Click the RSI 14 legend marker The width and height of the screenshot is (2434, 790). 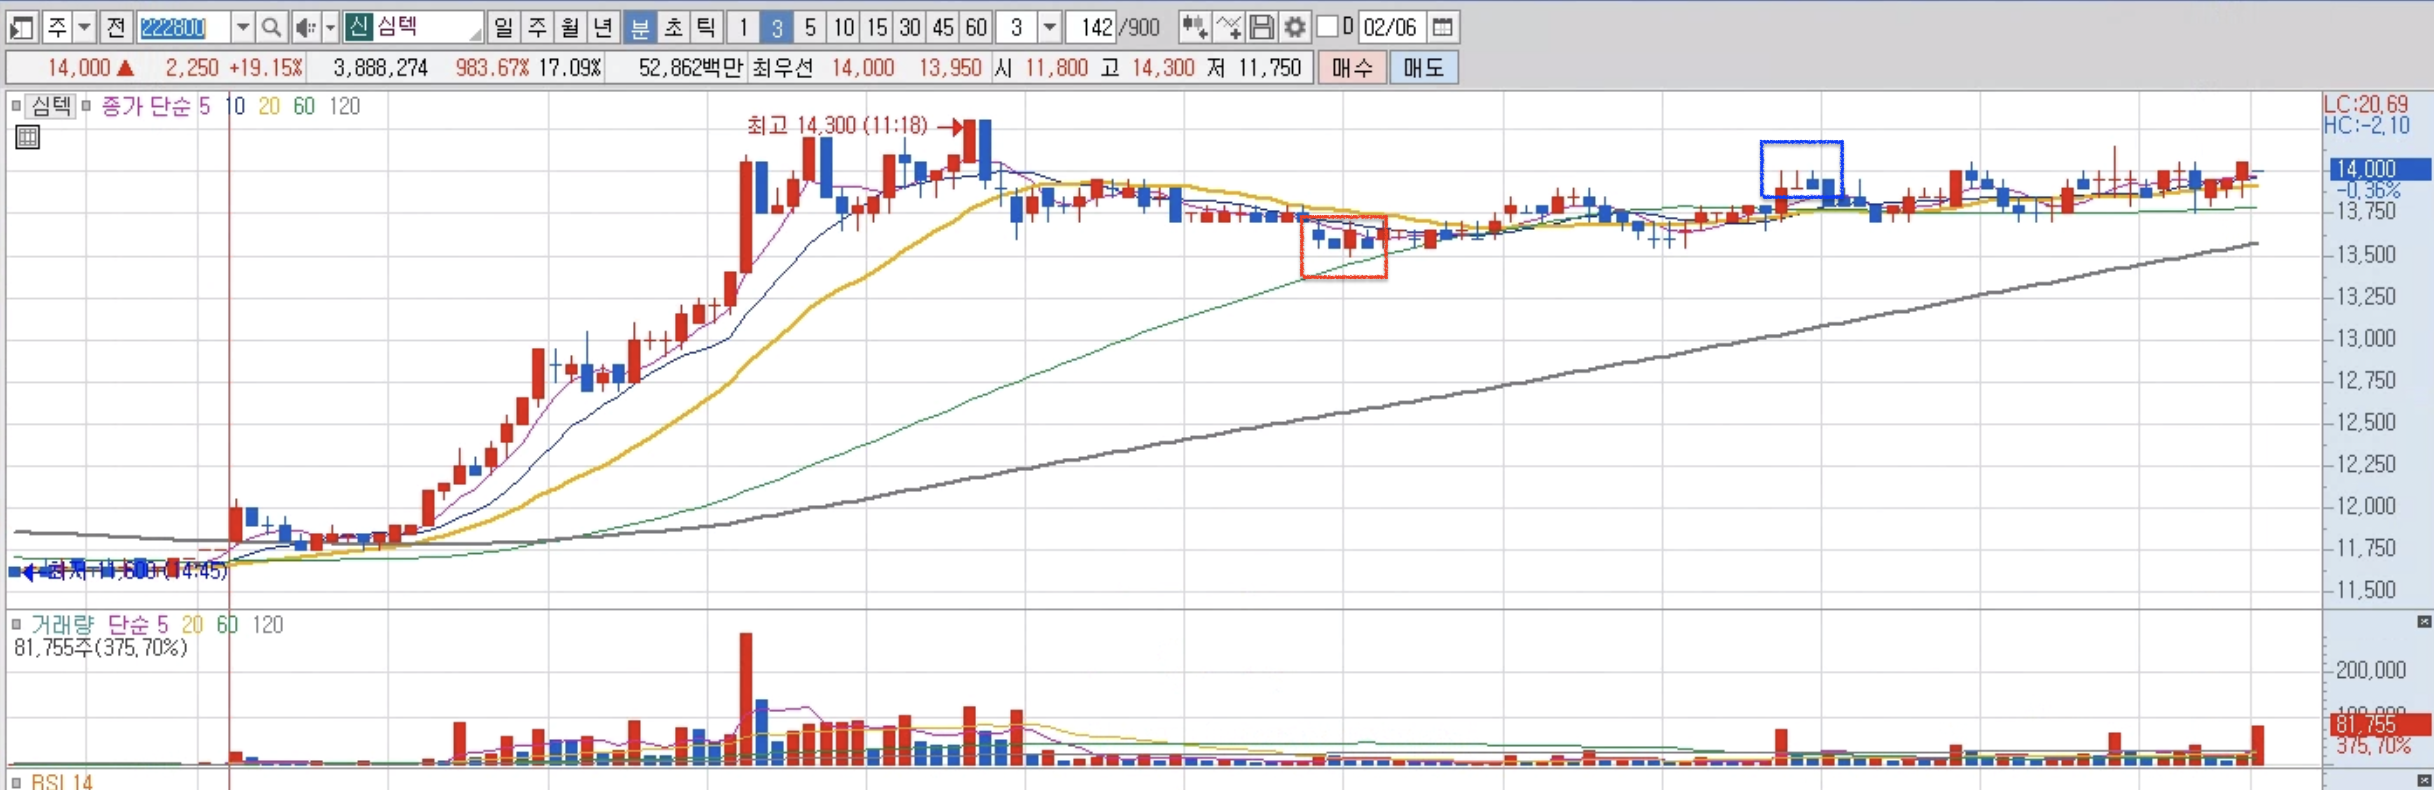point(16,782)
